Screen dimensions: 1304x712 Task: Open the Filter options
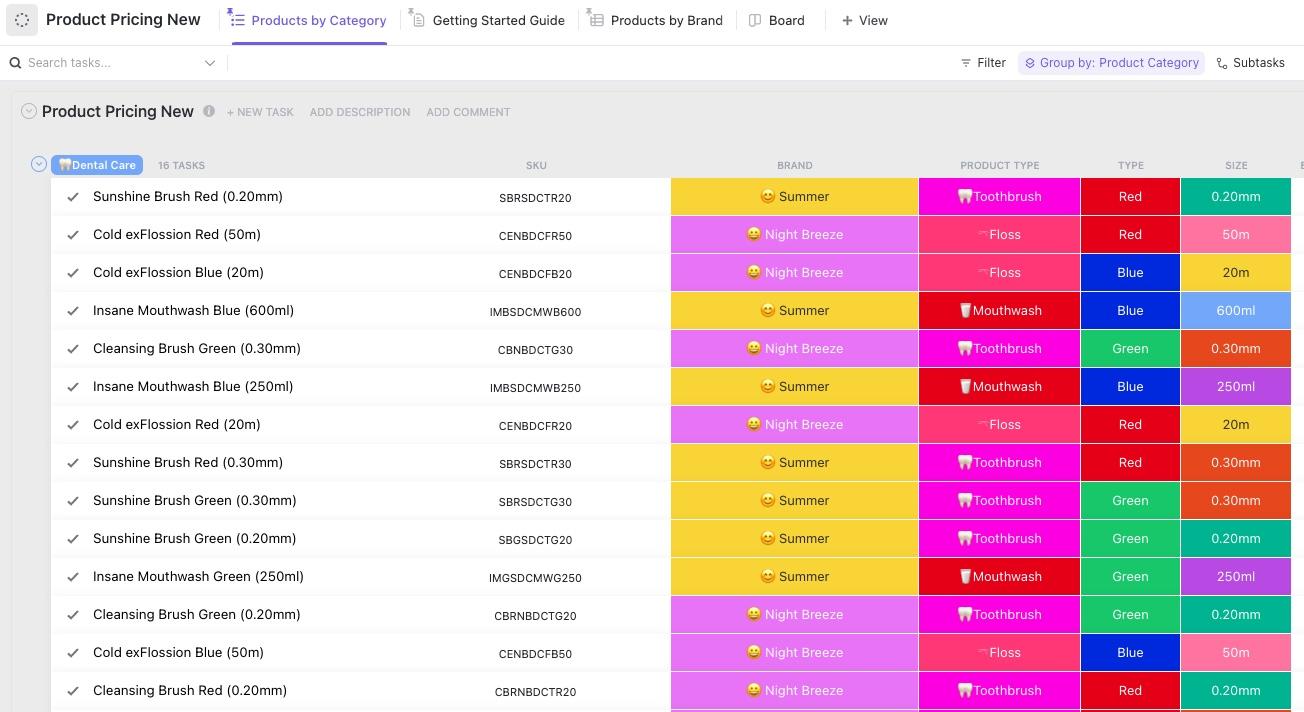click(981, 62)
